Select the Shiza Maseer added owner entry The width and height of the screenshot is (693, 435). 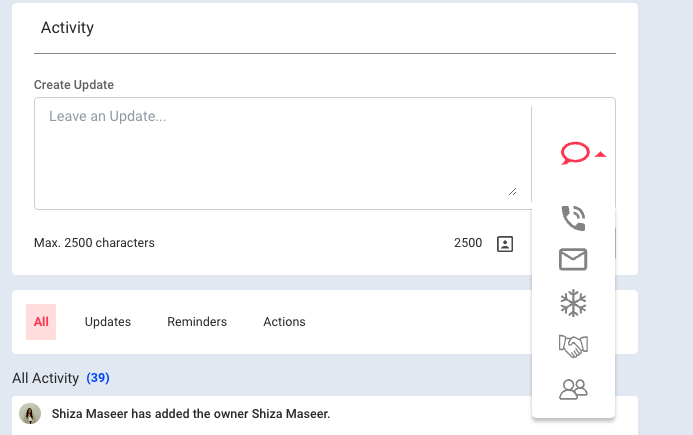pos(191,414)
